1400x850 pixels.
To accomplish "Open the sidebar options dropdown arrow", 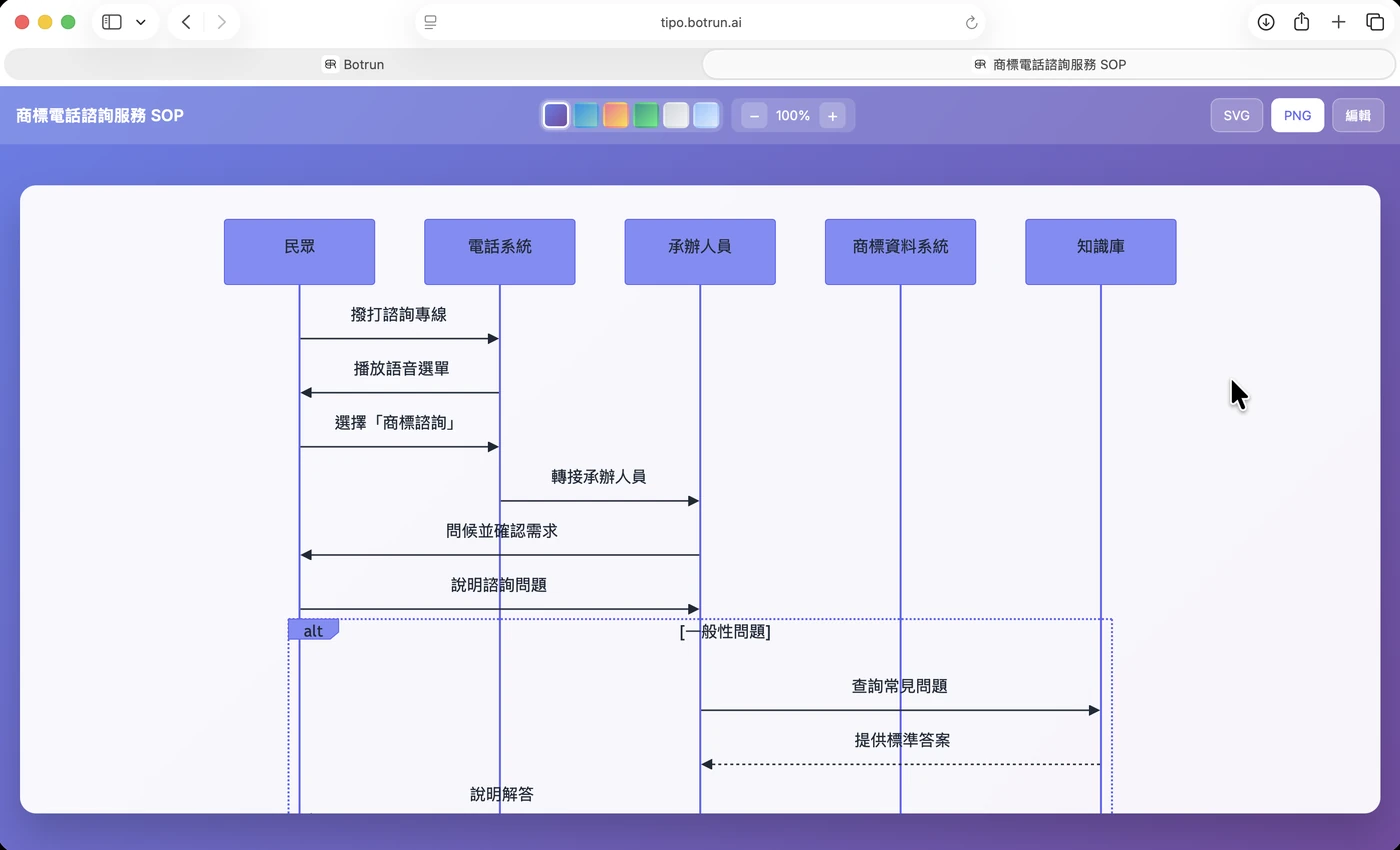I will [141, 22].
